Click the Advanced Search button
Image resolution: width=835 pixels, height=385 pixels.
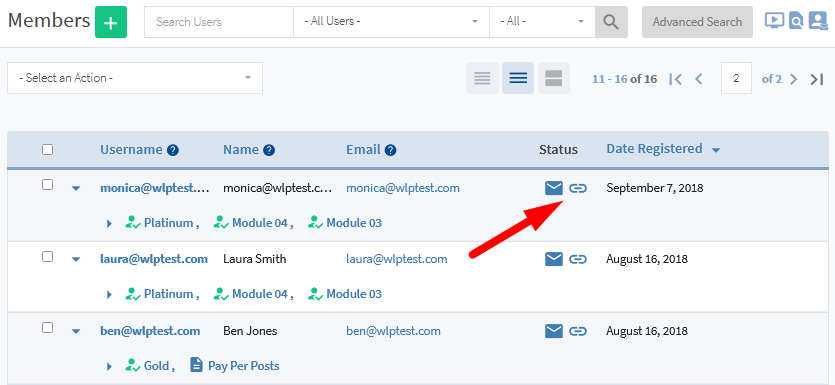coord(697,22)
